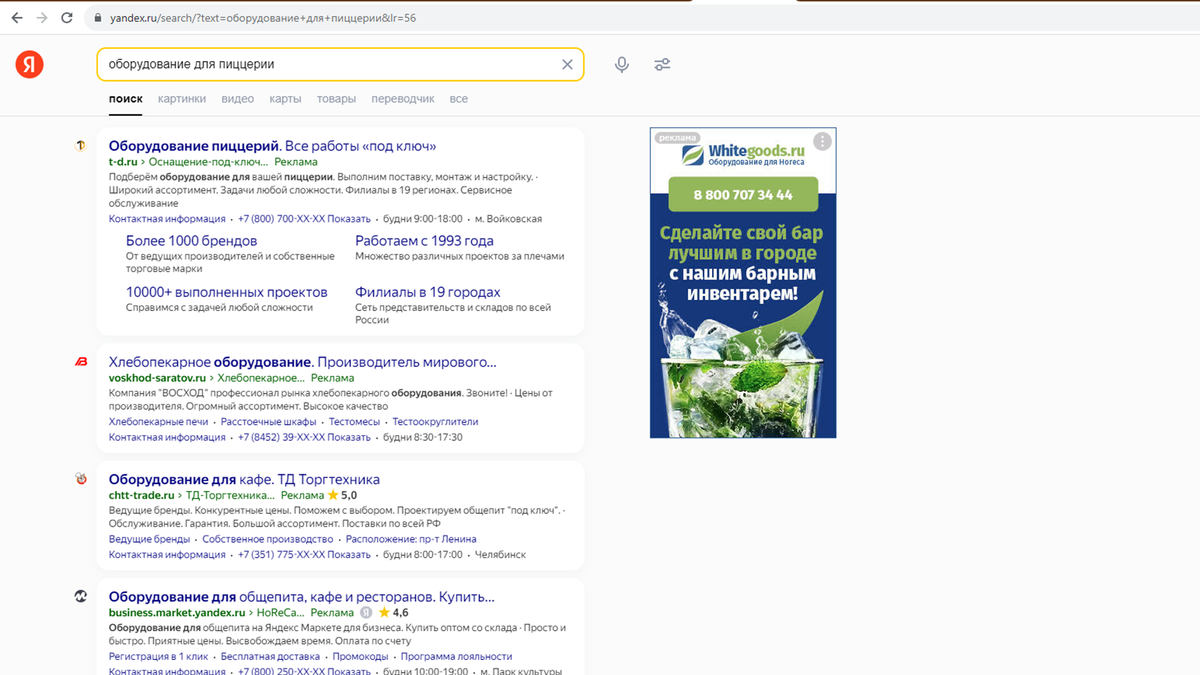This screenshot has height=675, width=1200.
Task: Open 'Оборудование для кафе. ТД Торгтехника' result
Action: click(x=244, y=479)
